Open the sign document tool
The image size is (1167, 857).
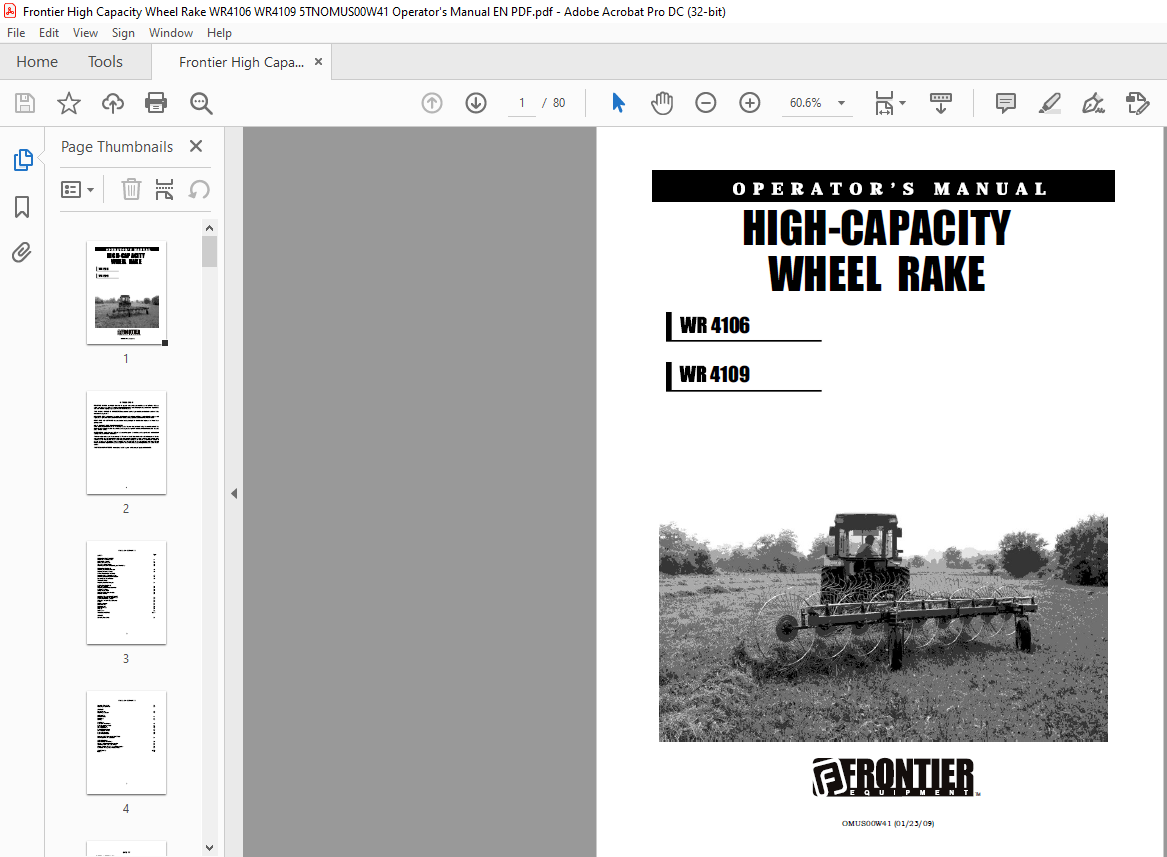[1093, 103]
